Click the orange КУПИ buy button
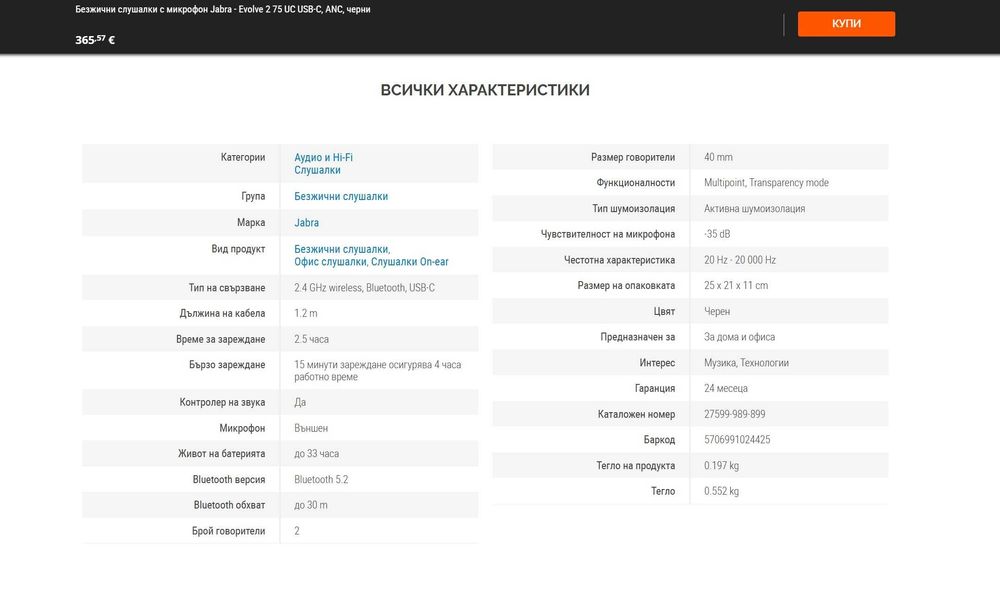The image size is (1000, 590). pyautogui.click(x=846, y=24)
